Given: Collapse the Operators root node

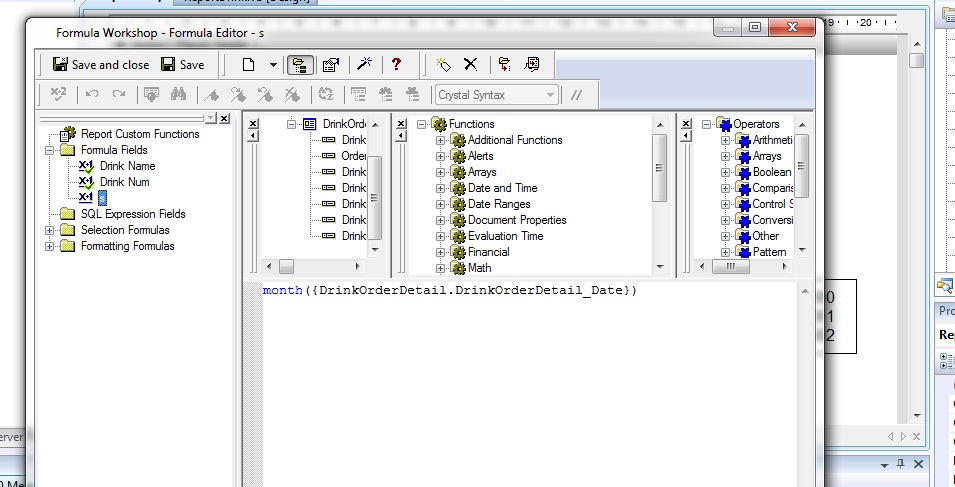Looking at the screenshot, I should pos(706,124).
